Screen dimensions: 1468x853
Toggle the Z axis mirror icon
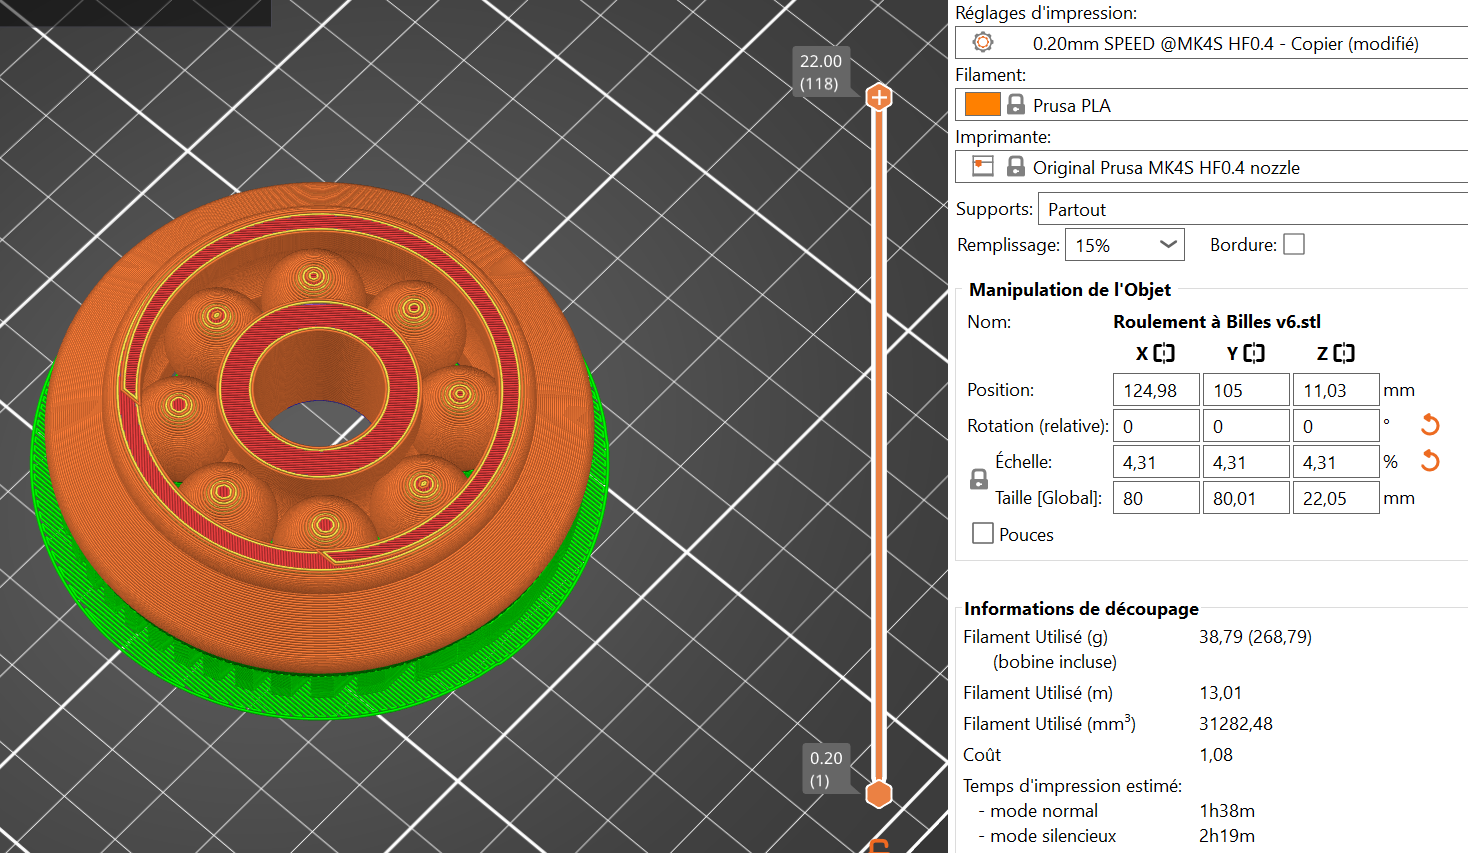click(x=1344, y=353)
